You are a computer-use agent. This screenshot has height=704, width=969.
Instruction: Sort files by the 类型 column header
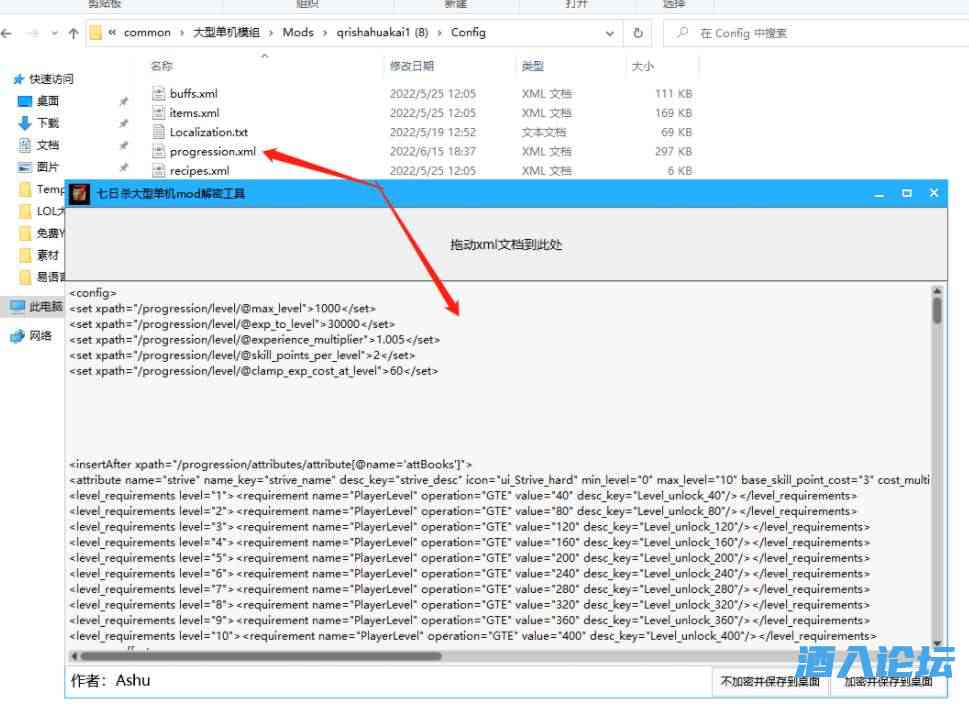533,66
